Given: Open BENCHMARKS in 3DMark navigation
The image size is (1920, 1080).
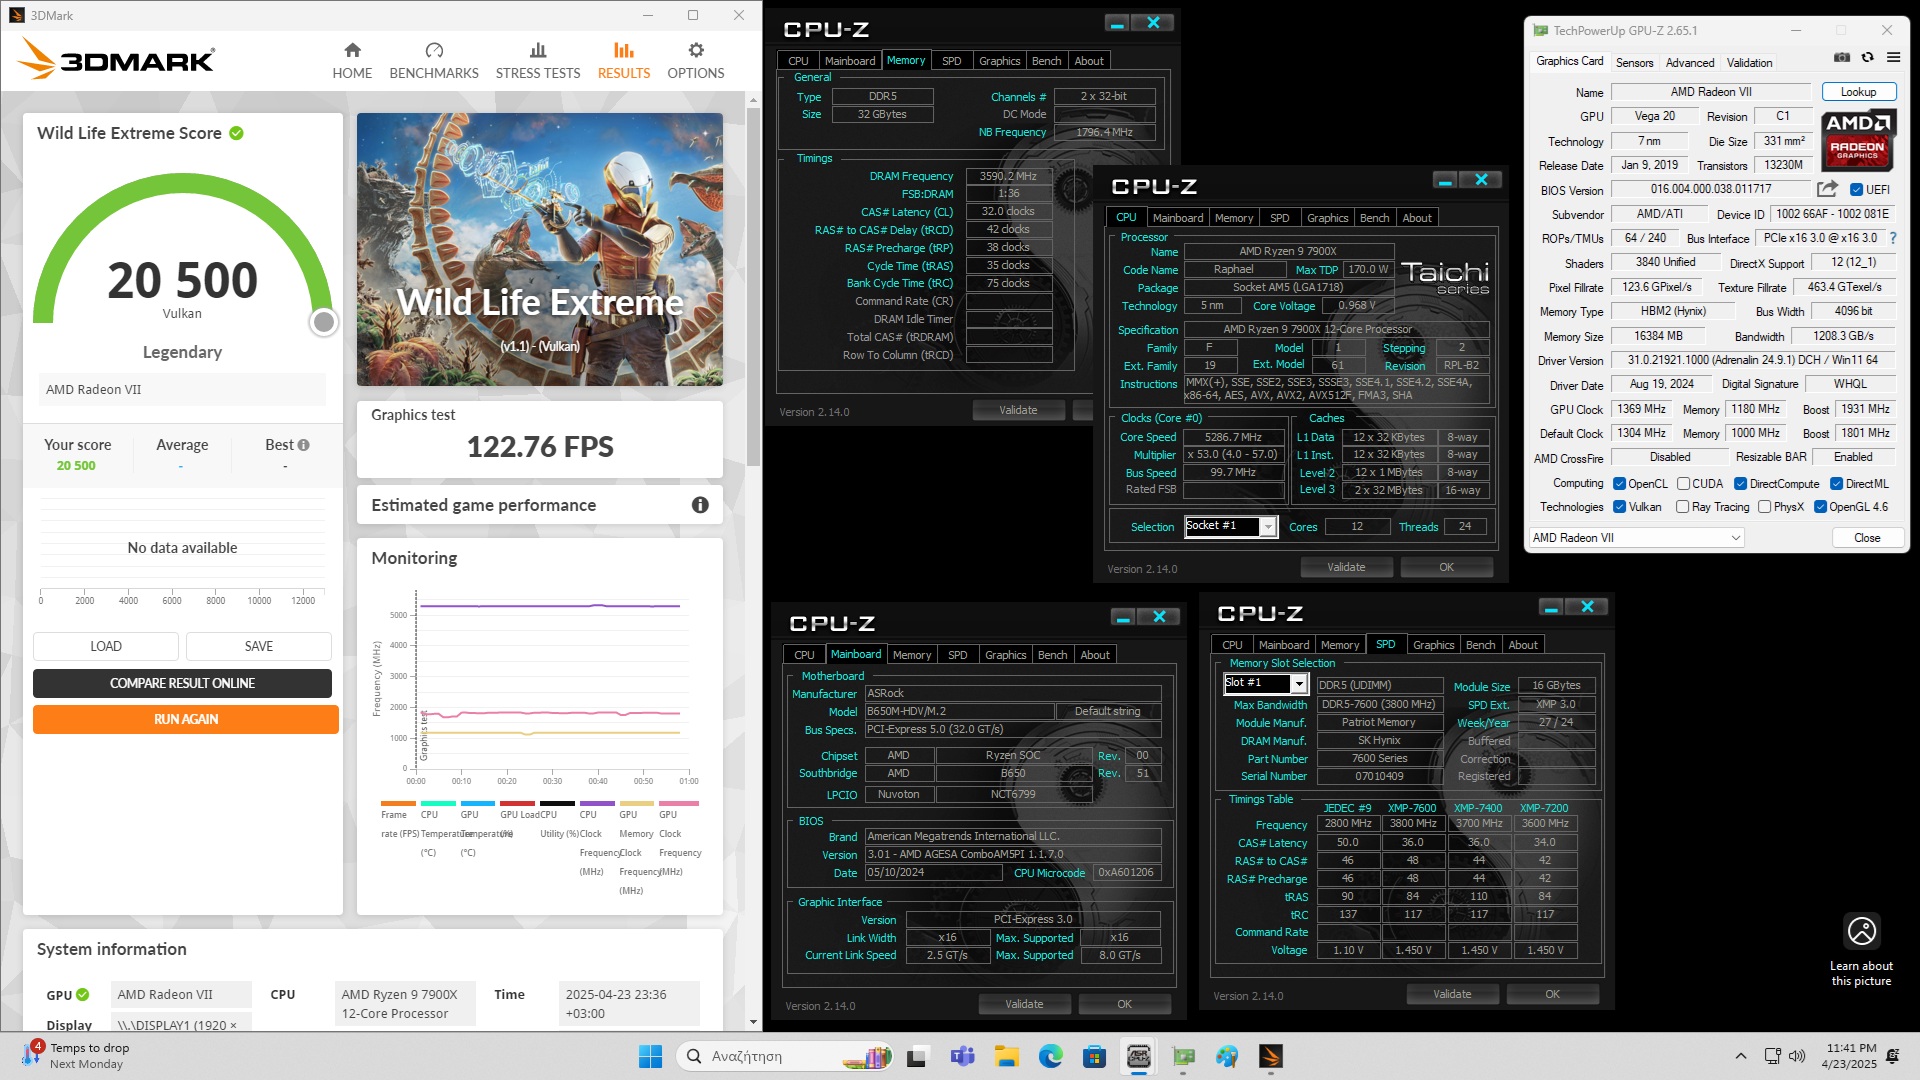Looking at the screenshot, I should click(x=434, y=61).
